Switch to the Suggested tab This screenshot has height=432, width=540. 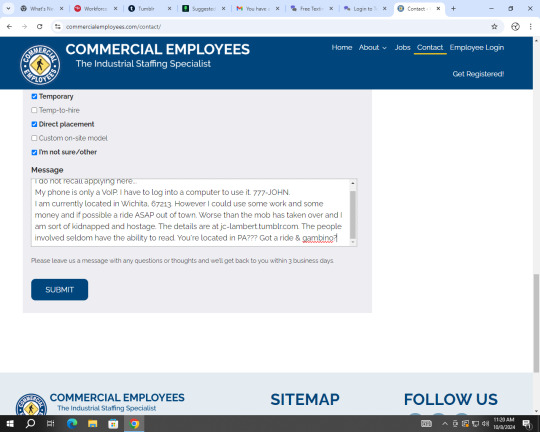click(x=204, y=9)
